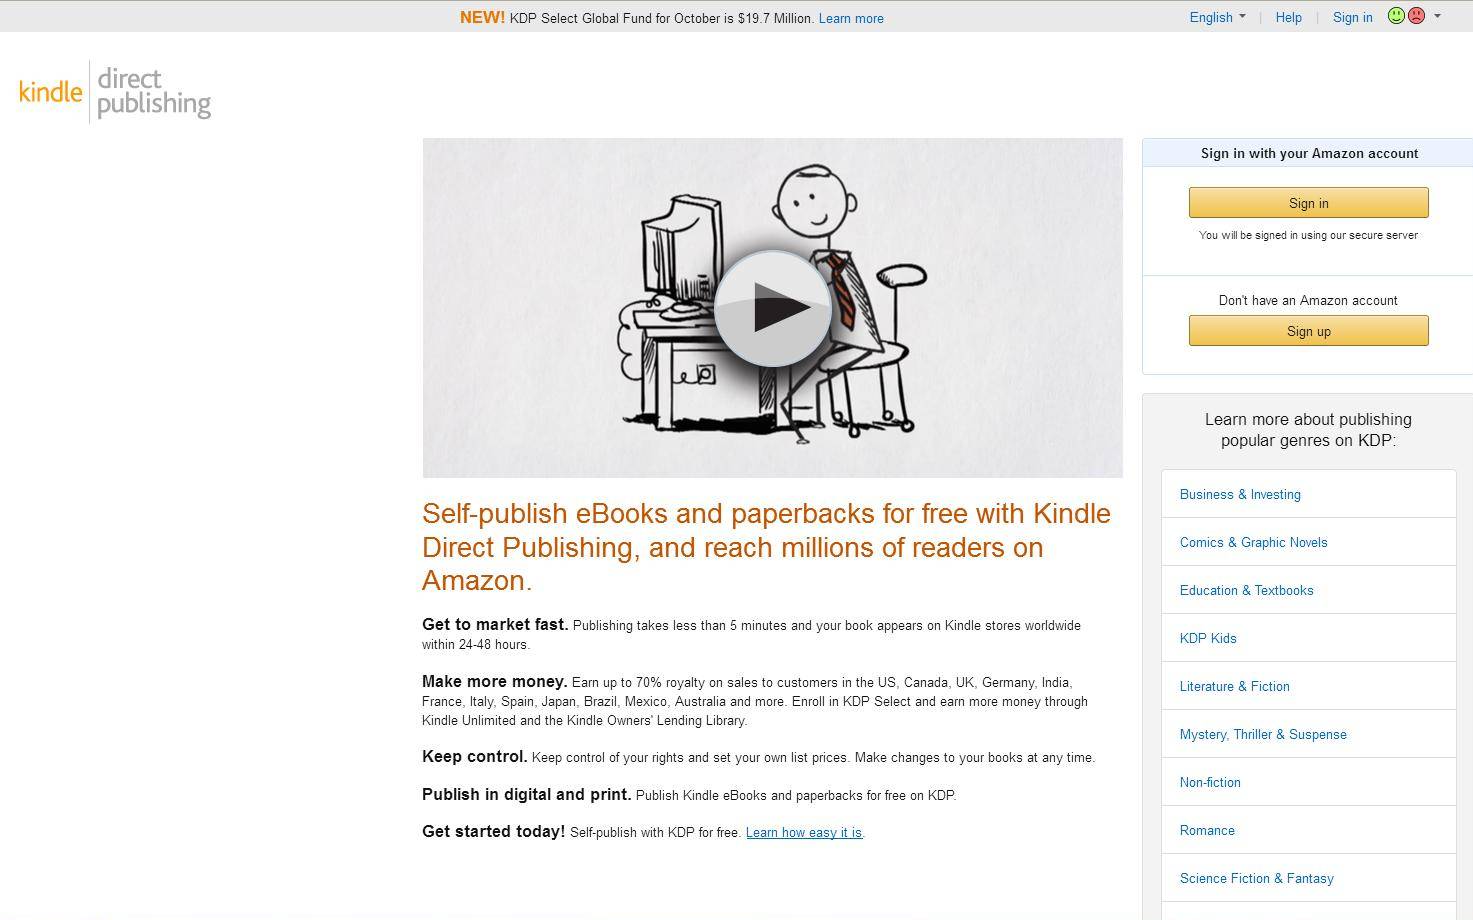Open KDP Kids genre link

click(x=1208, y=638)
